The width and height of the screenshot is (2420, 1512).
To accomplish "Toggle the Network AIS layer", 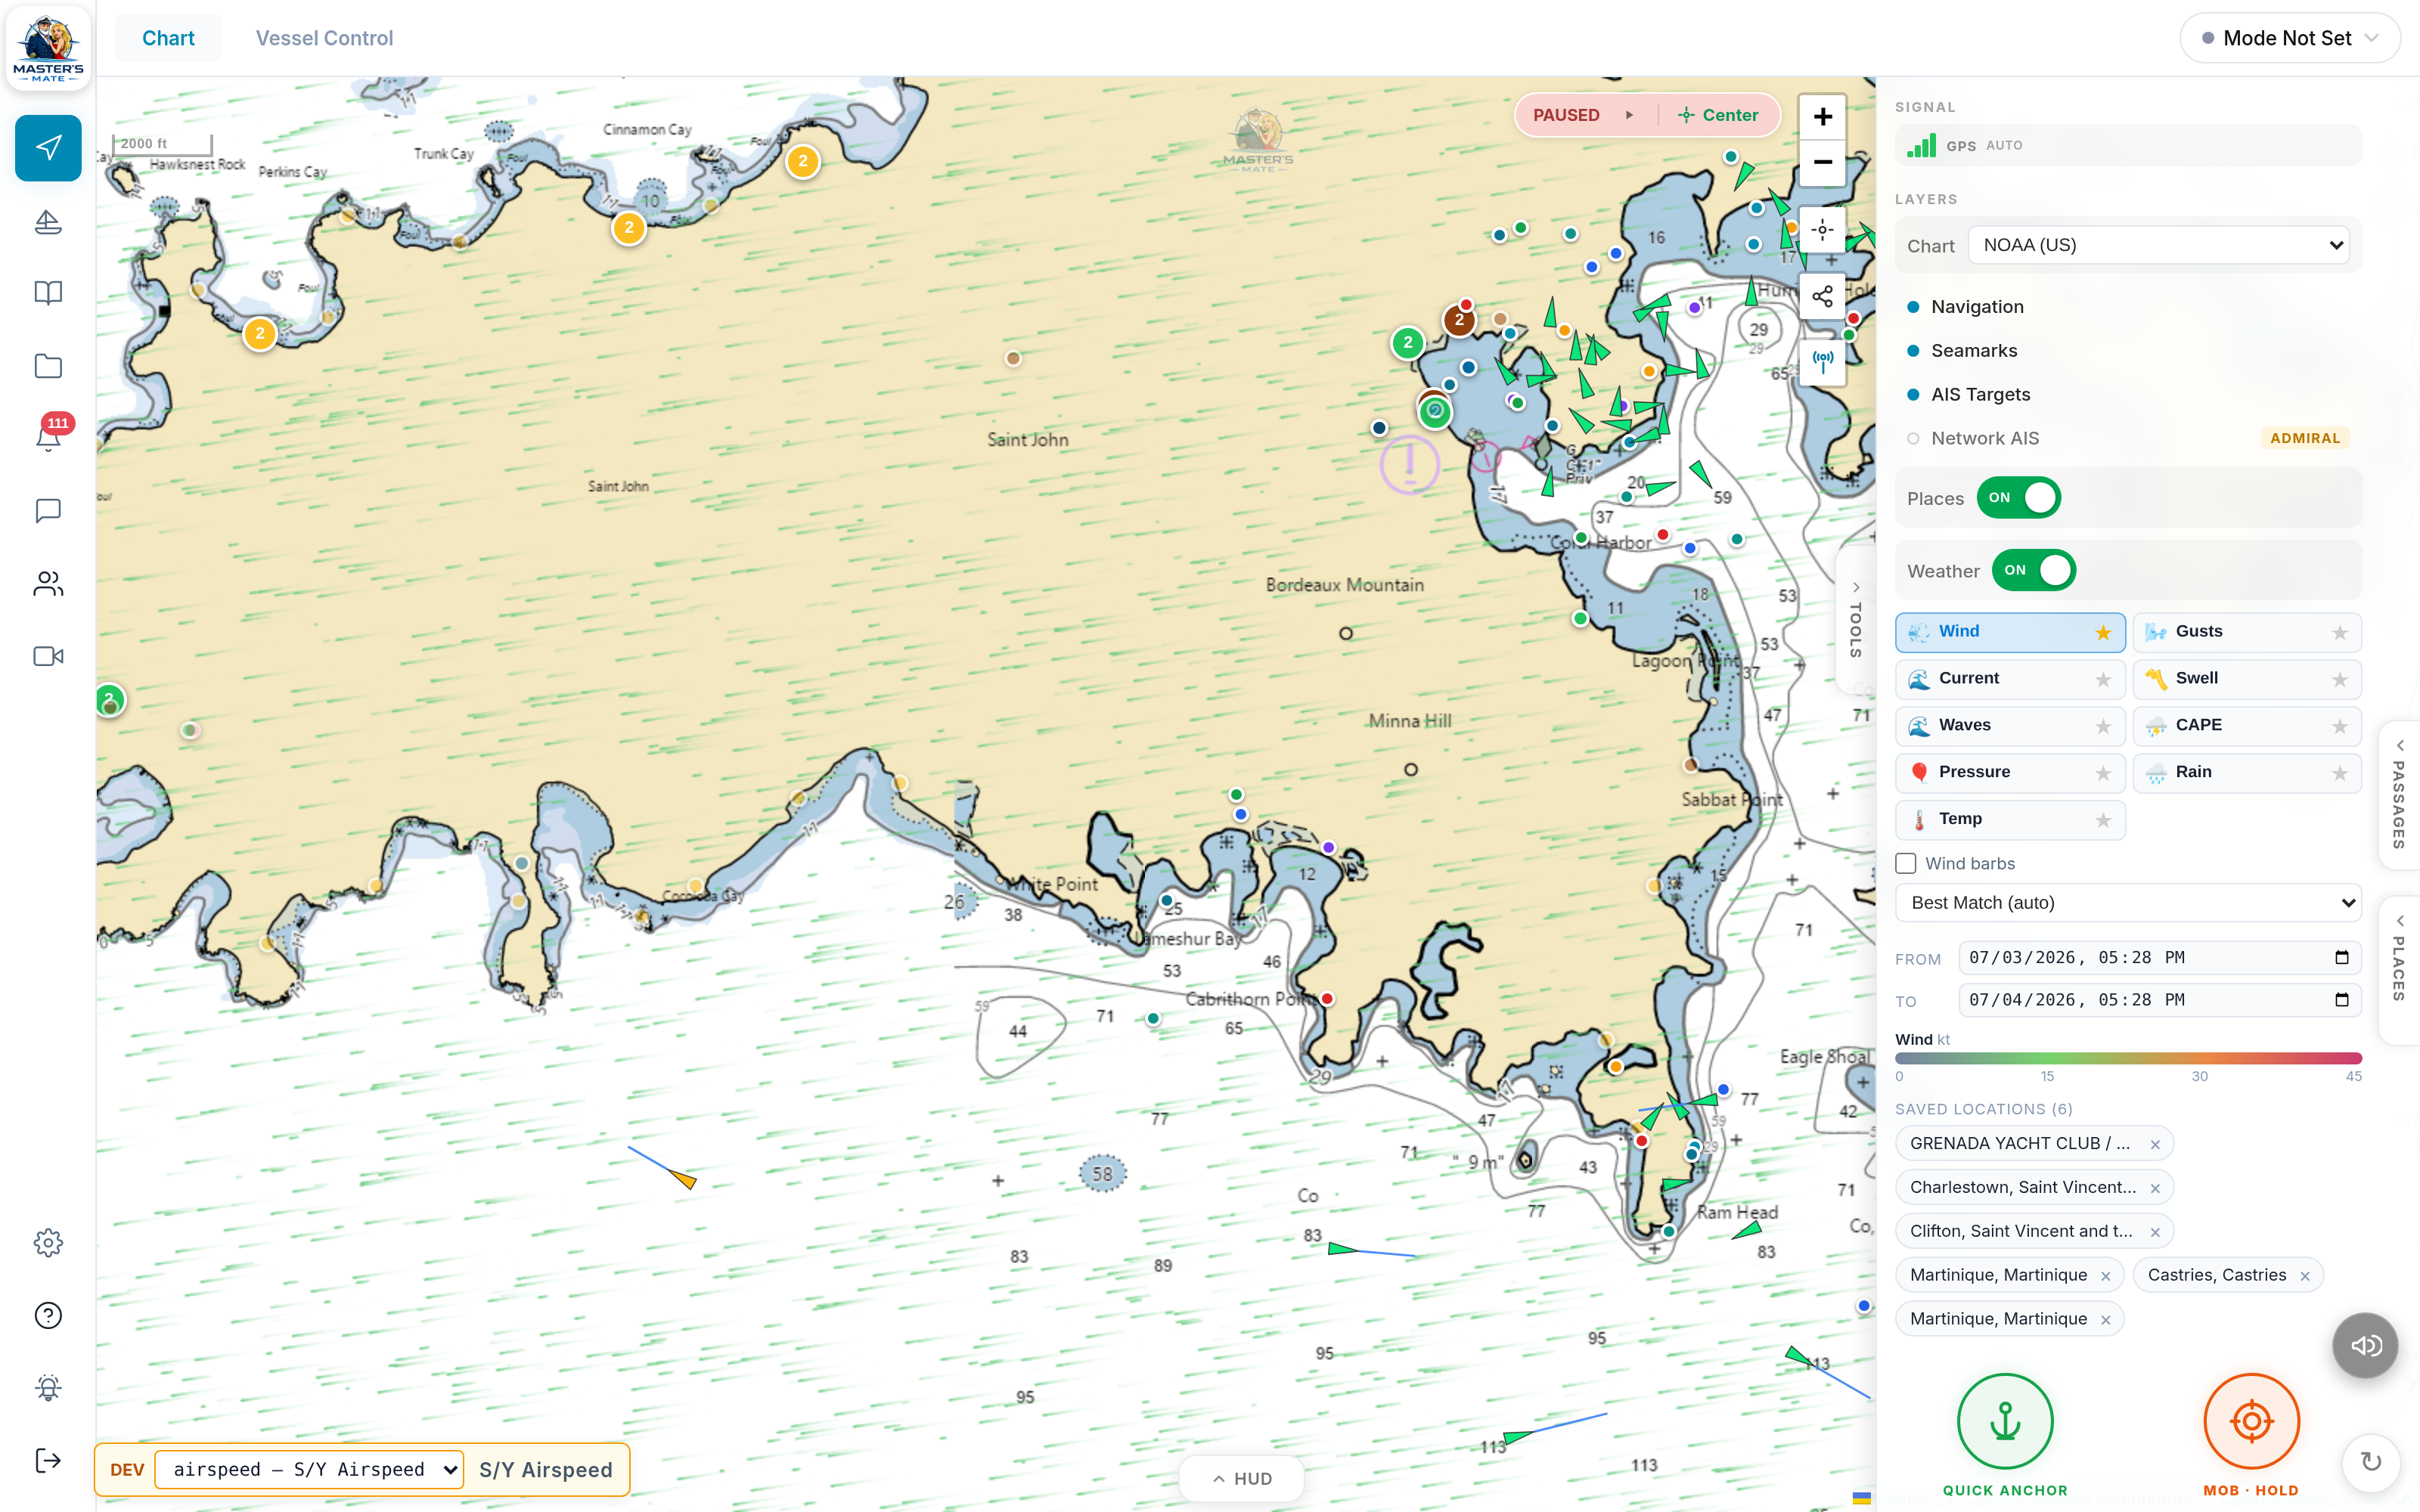I will [x=1984, y=438].
